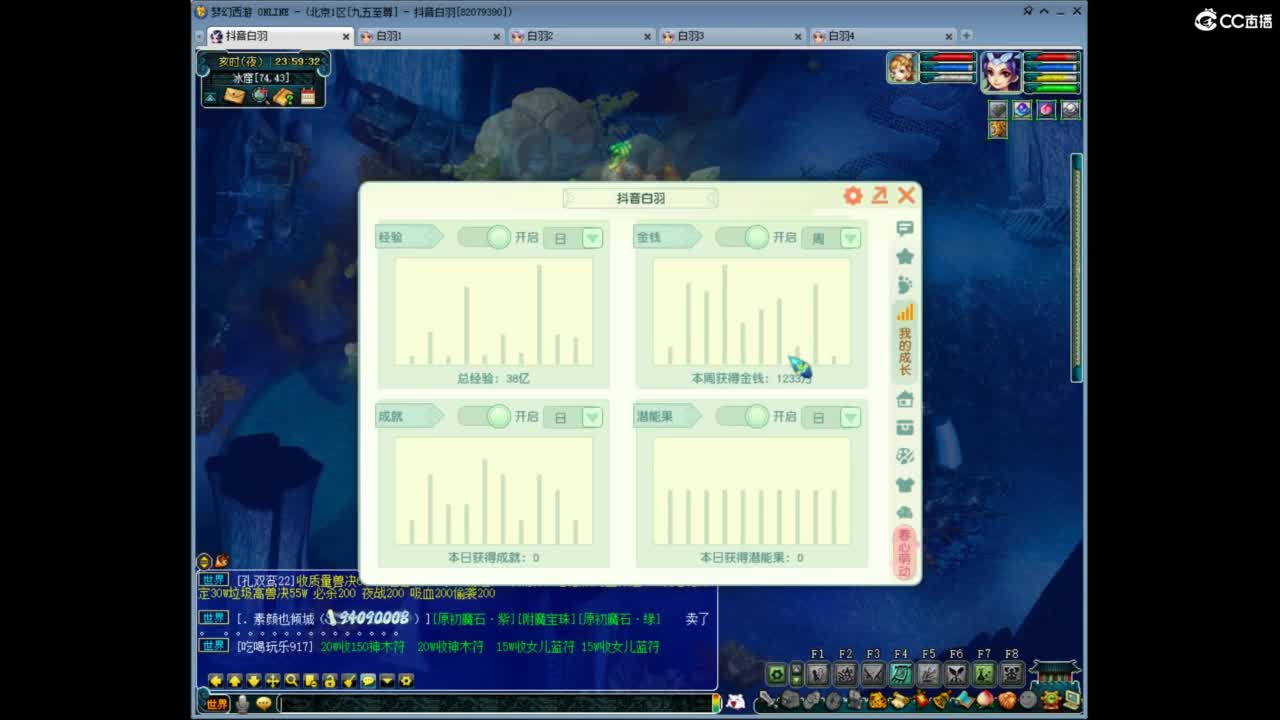Use the F8 skill shortcut slot

1012,674
